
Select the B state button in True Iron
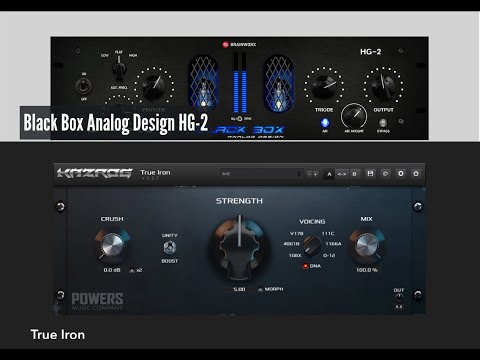click(x=354, y=174)
